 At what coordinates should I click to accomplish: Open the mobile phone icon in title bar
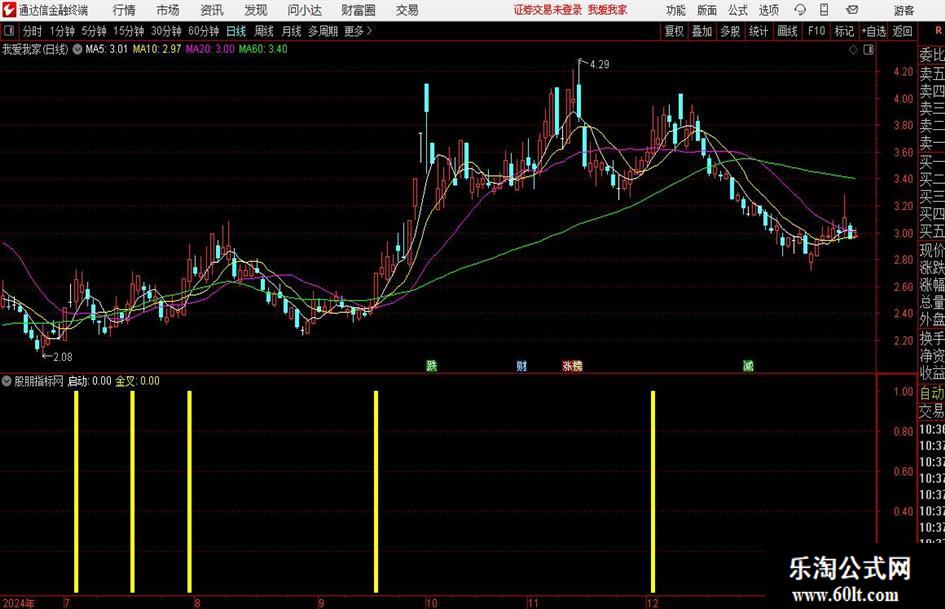point(824,10)
